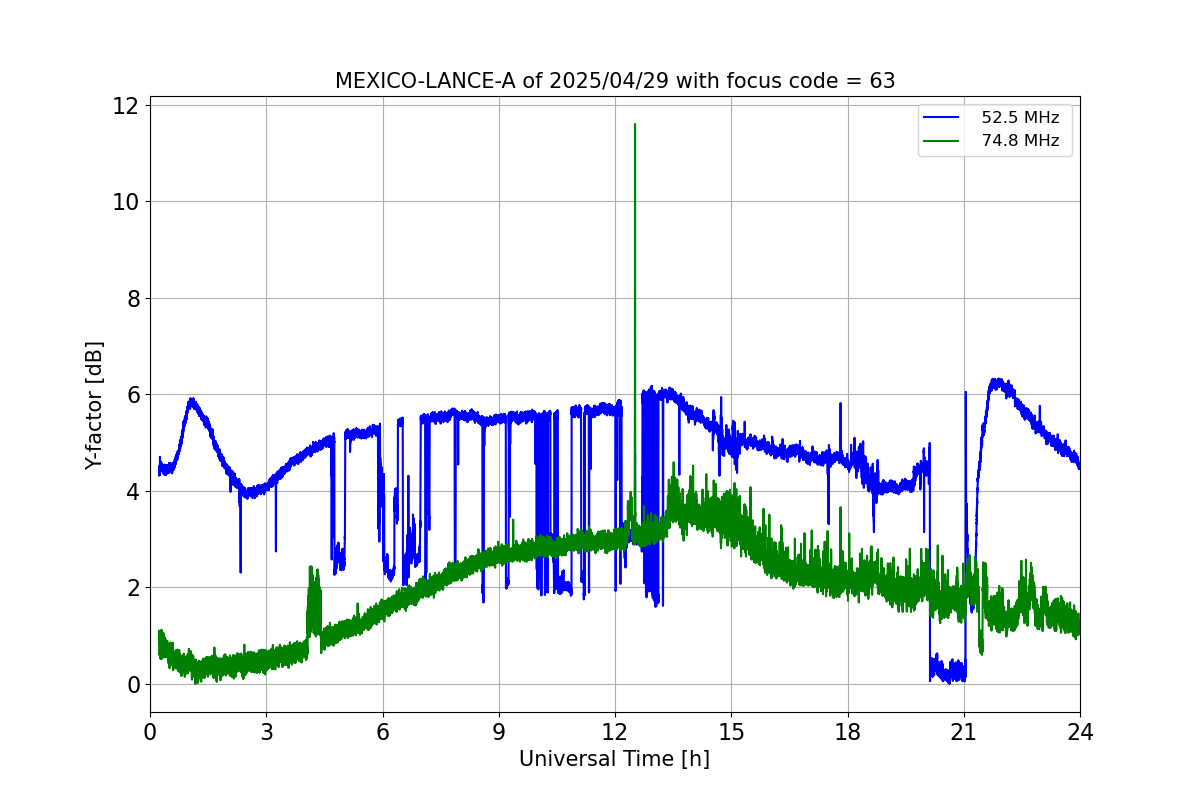The image size is (1200, 800).
Task: Click the plot title MEXICO-LANCE-A of 2025/04/29
Action: pos(615,81)
